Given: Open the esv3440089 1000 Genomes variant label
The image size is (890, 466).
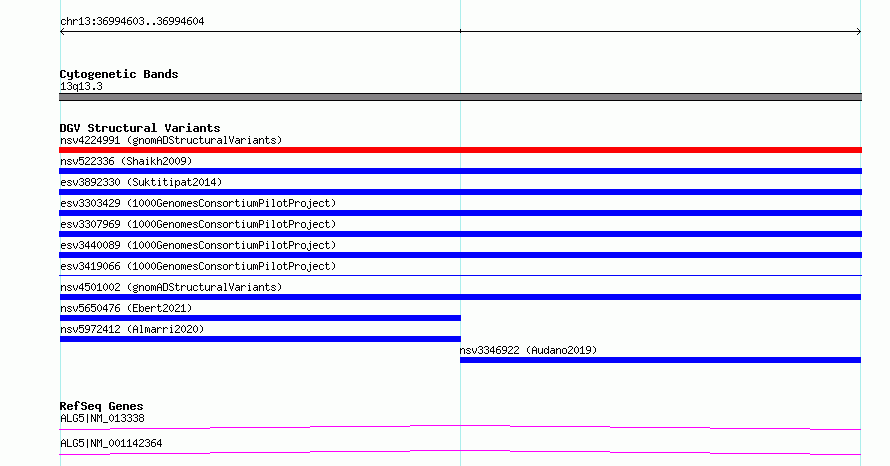Looking at the screenshot, I should tap(198, 245).
